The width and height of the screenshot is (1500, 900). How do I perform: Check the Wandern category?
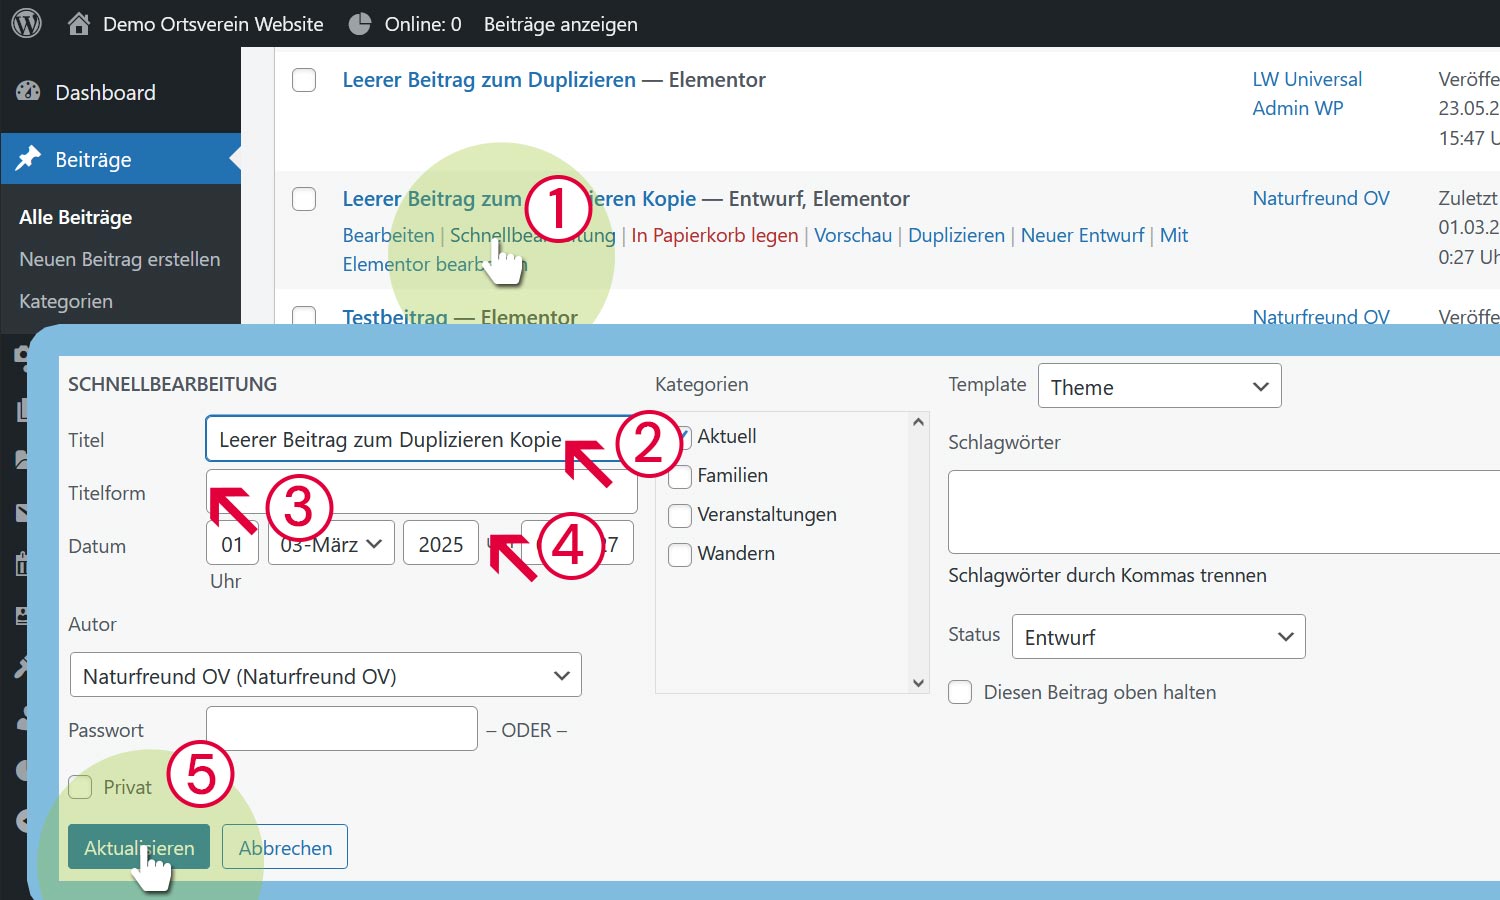tap(680, 555)
